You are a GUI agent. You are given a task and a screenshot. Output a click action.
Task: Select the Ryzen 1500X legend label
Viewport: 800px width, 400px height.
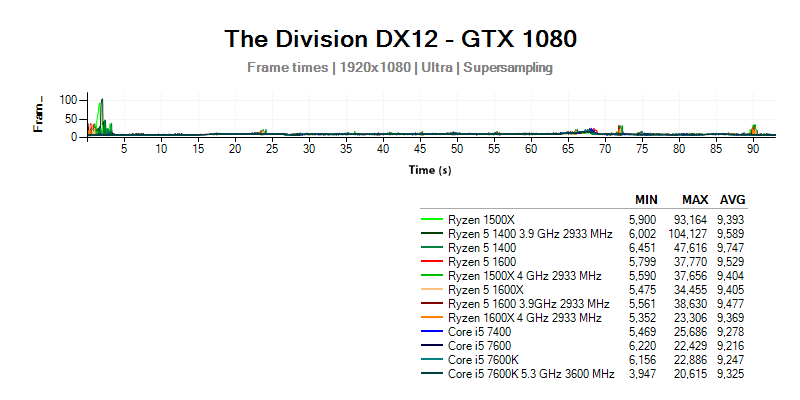click(x=482, y=220)
